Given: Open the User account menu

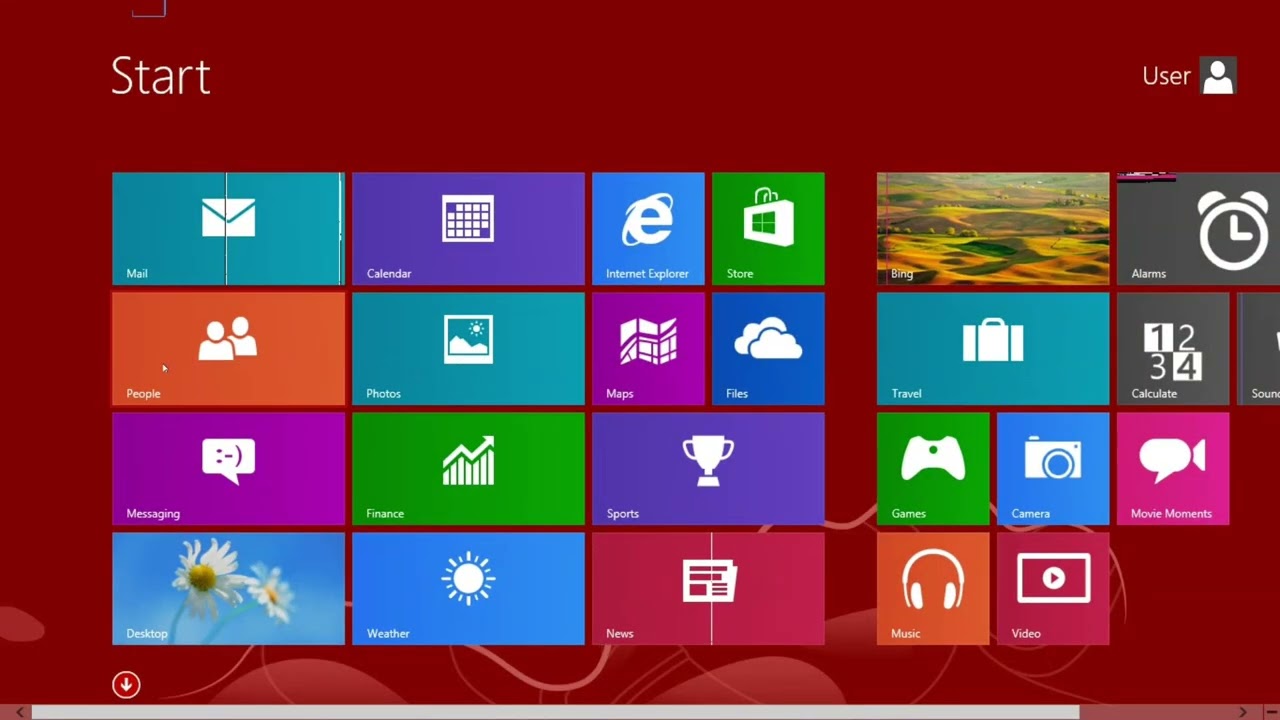Looking at the screenshot, I should (1189, 76).
